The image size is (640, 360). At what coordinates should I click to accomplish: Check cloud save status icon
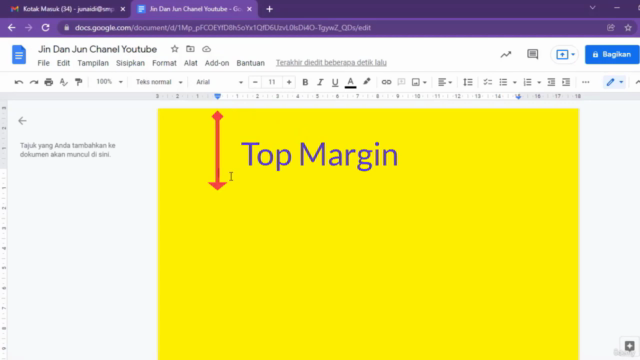click(207, 49)
